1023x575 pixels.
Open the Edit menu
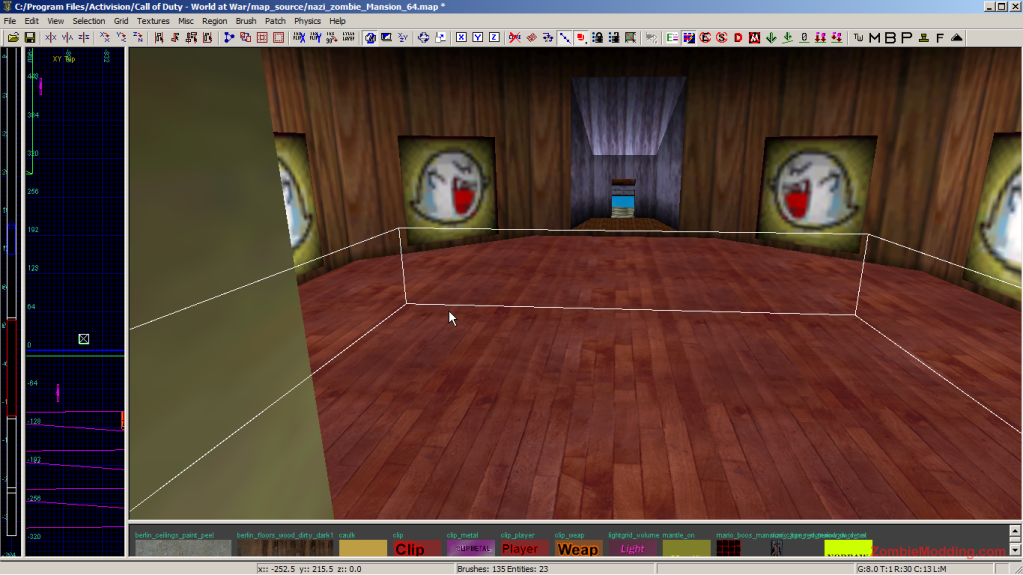pyautogui.click(x=31, y=21)
